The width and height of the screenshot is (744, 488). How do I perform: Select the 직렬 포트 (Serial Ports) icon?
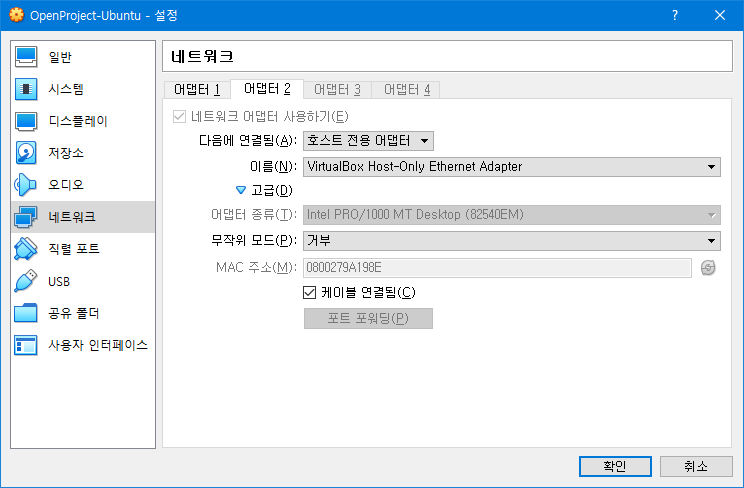(x=26, y=249)
